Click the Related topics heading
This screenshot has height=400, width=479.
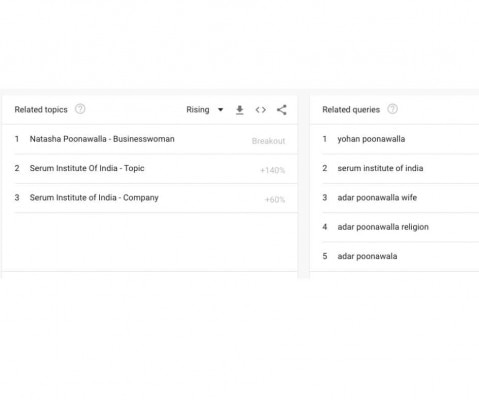[41, 110]
